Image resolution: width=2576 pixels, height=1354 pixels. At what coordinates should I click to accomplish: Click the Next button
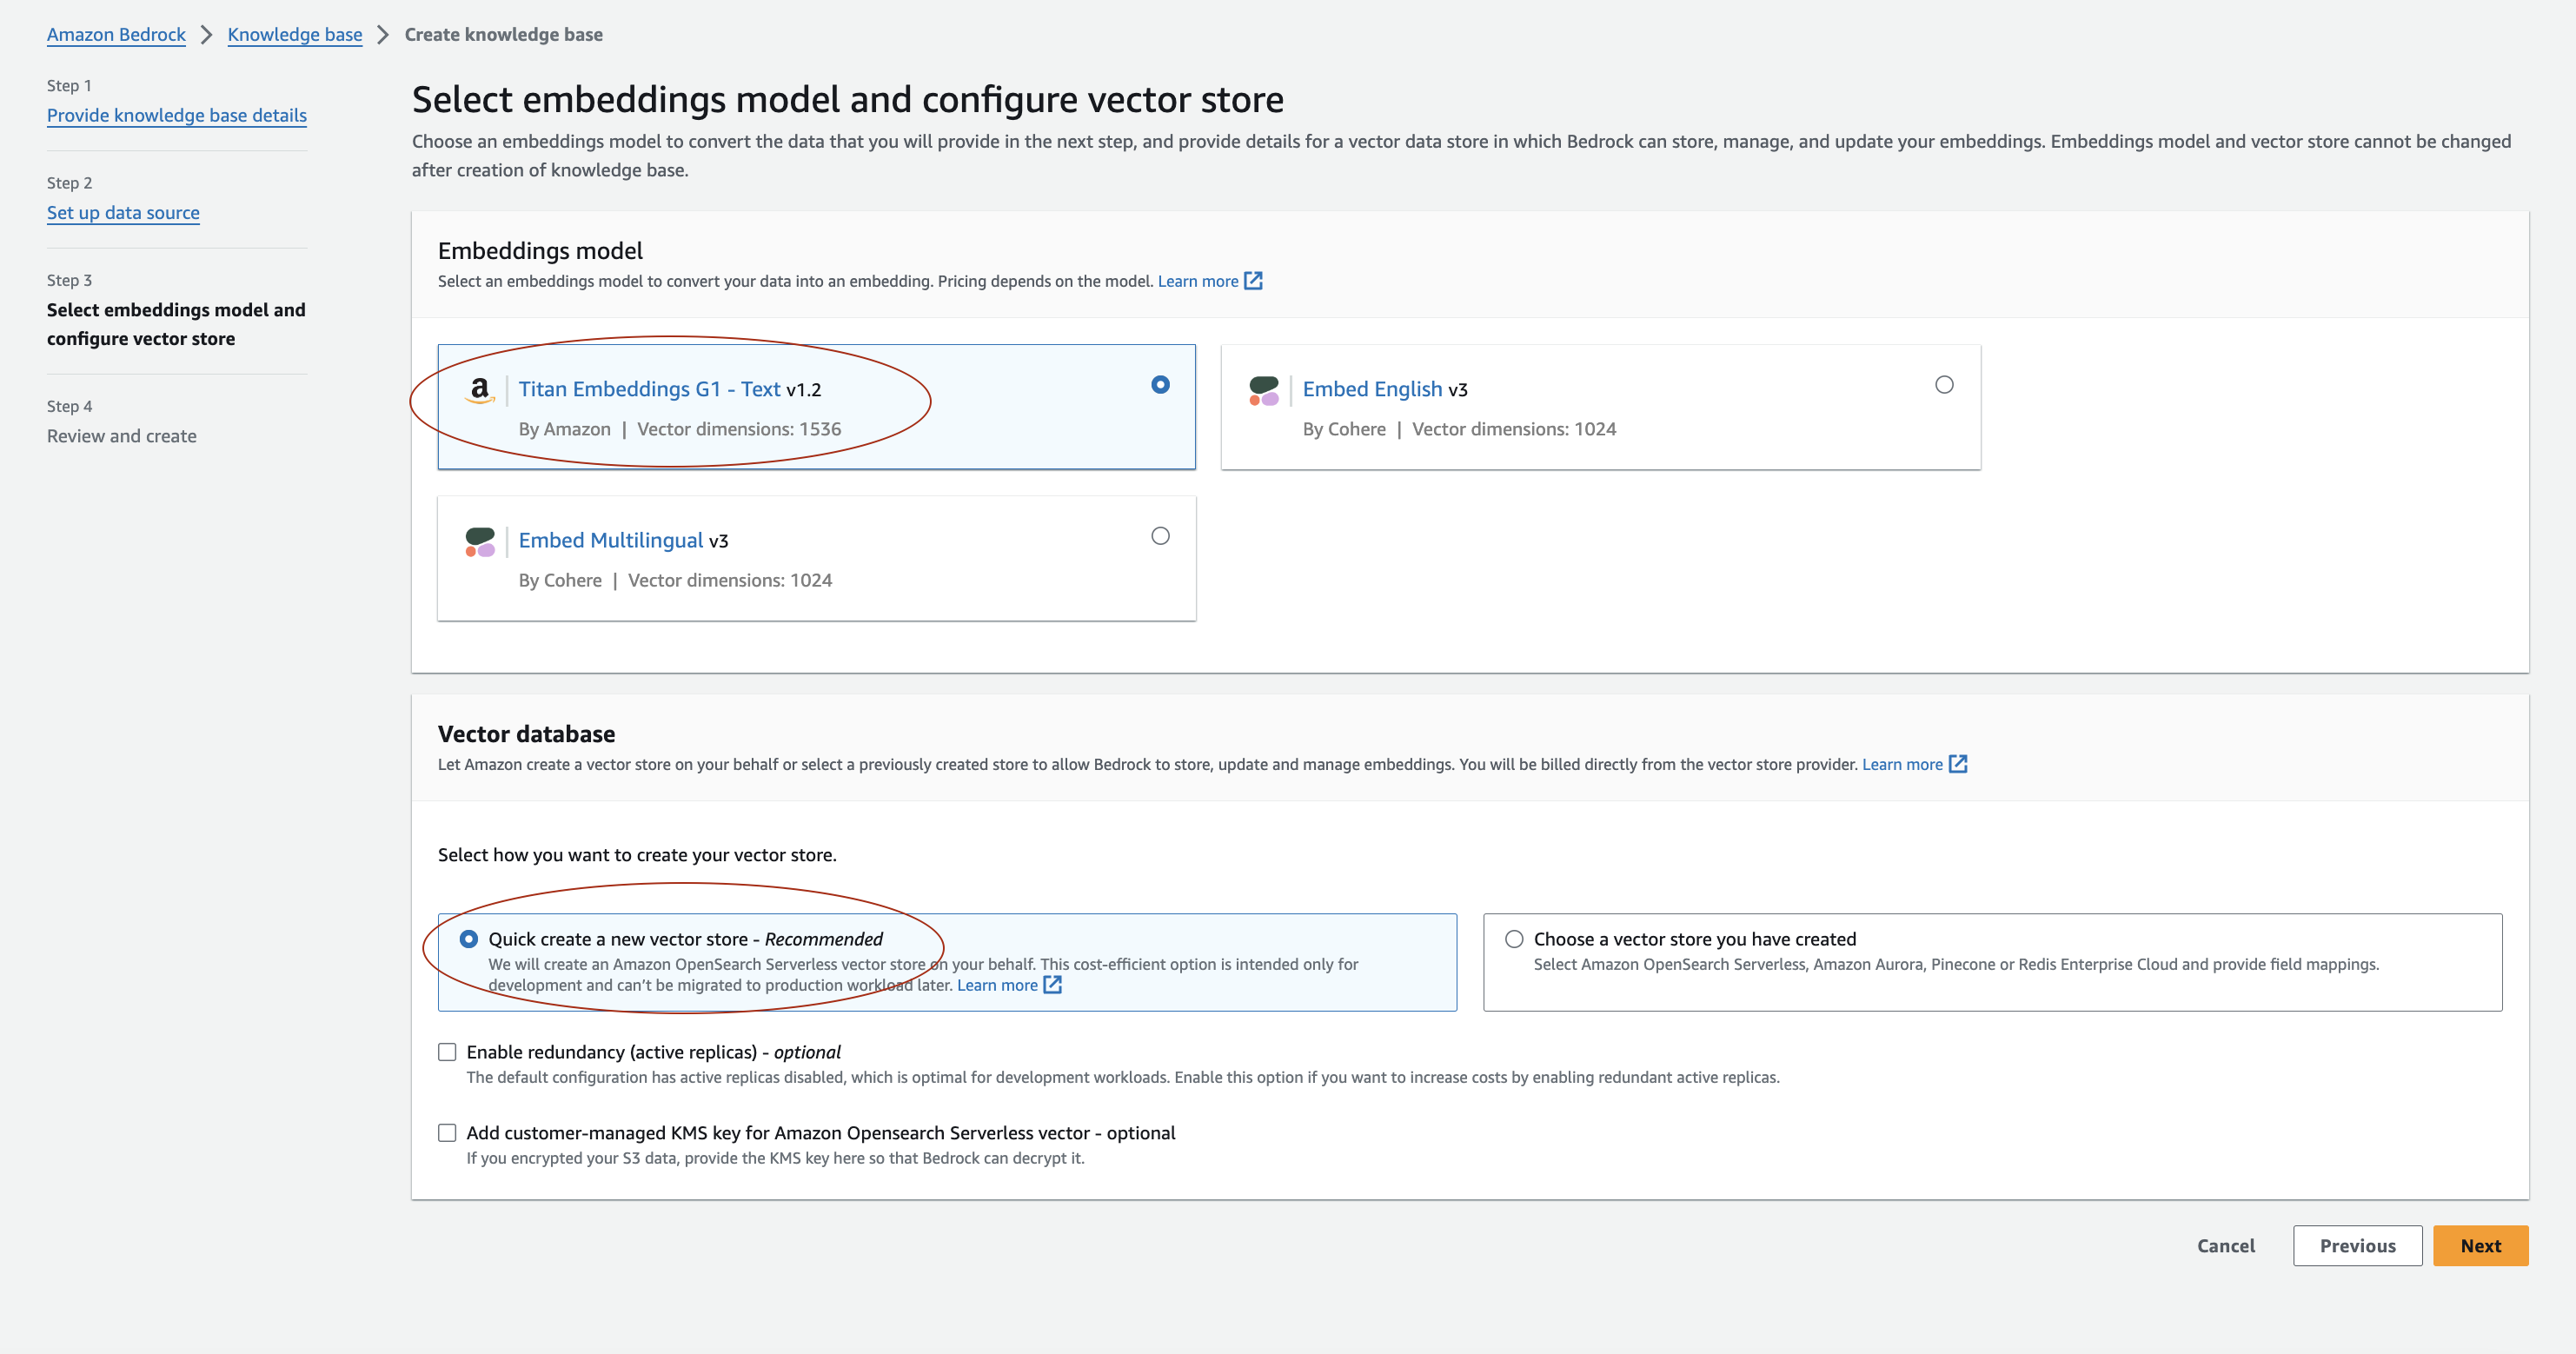(2480, 1245)
